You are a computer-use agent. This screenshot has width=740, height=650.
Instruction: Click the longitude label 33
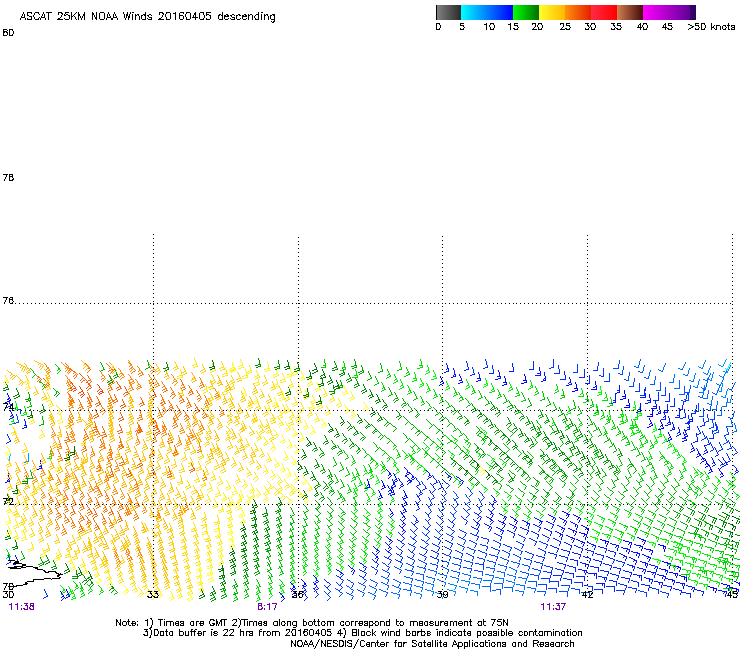tap(152, 594)
